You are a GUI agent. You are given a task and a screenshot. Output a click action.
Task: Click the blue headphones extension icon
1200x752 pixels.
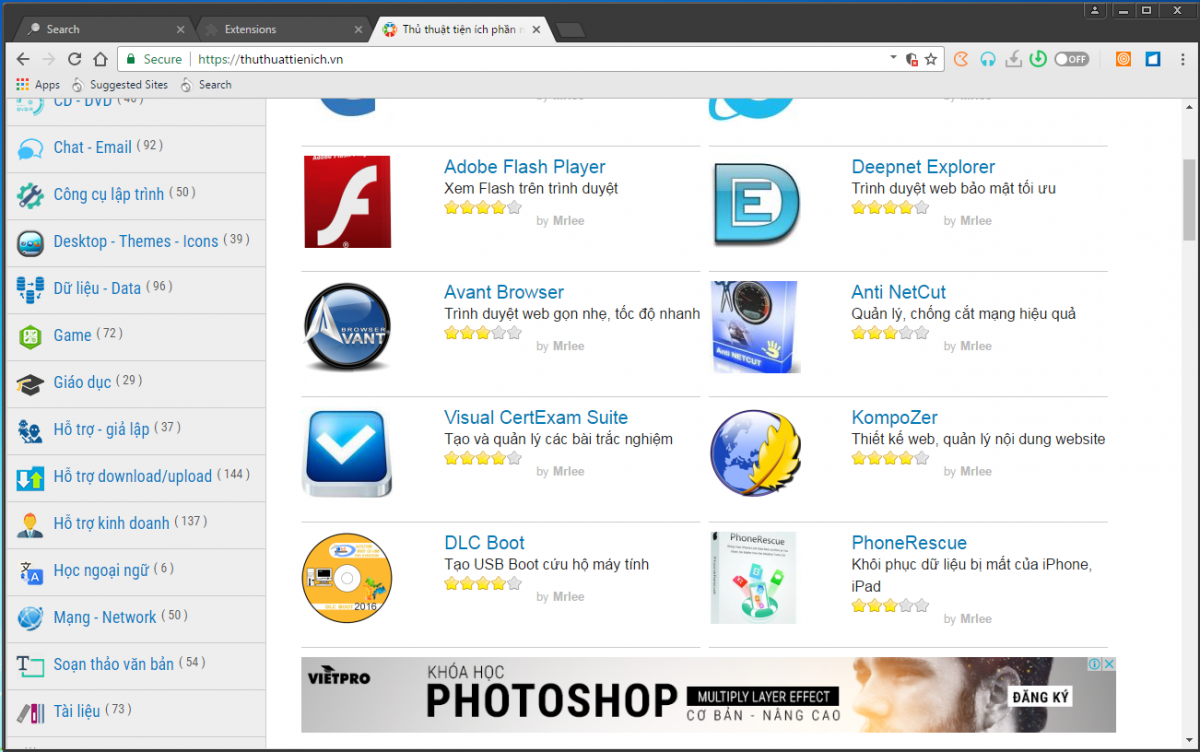[x=988, y=59]
